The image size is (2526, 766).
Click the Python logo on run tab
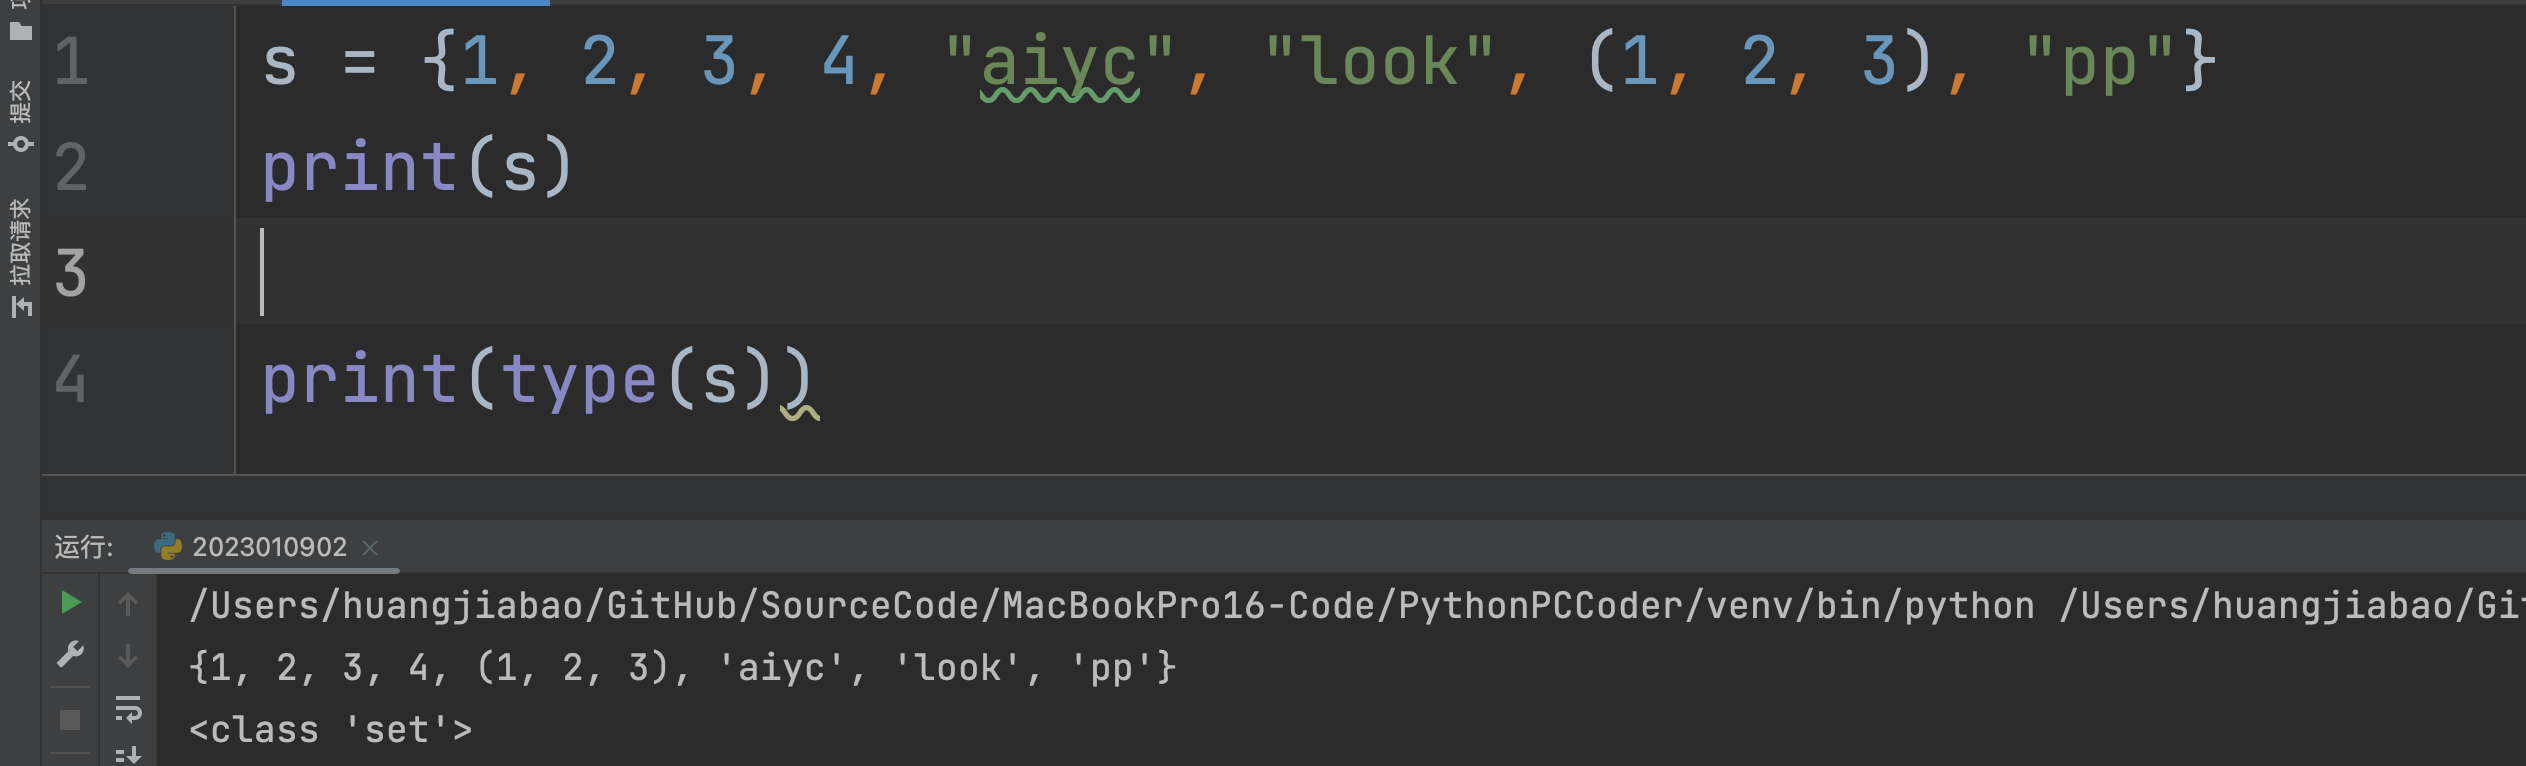point(167,547)
